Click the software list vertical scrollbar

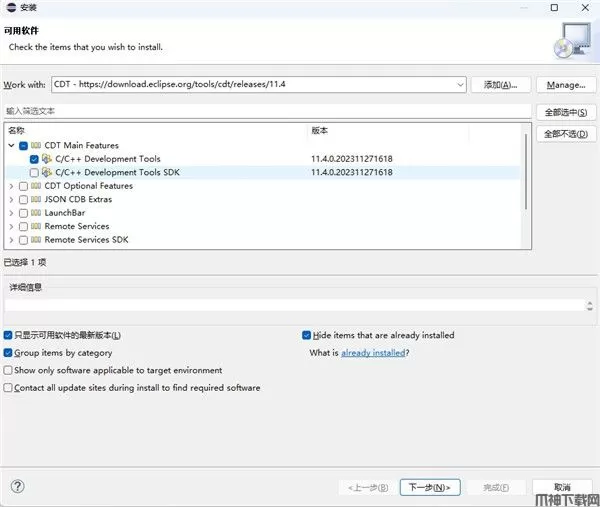pos(526,171)
